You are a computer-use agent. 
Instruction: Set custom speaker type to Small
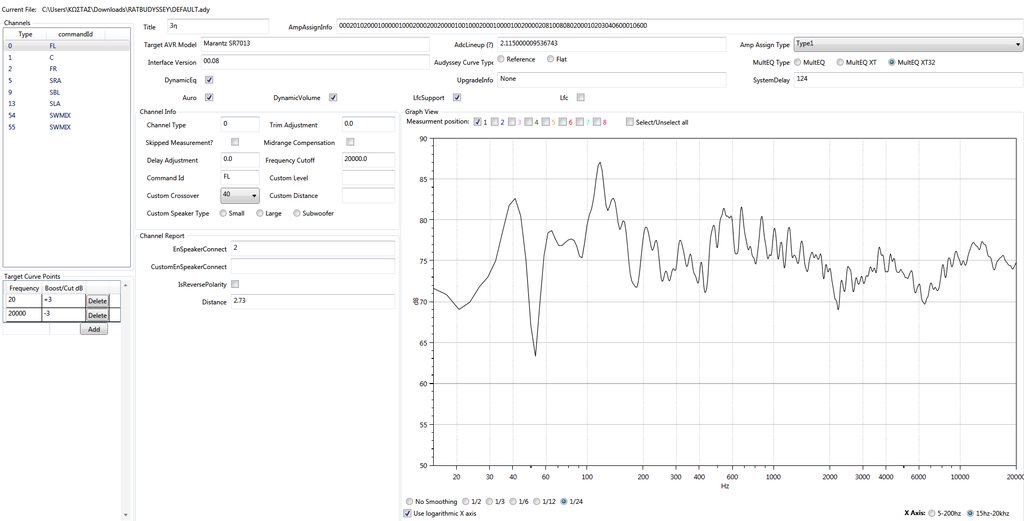coord(223,213)
